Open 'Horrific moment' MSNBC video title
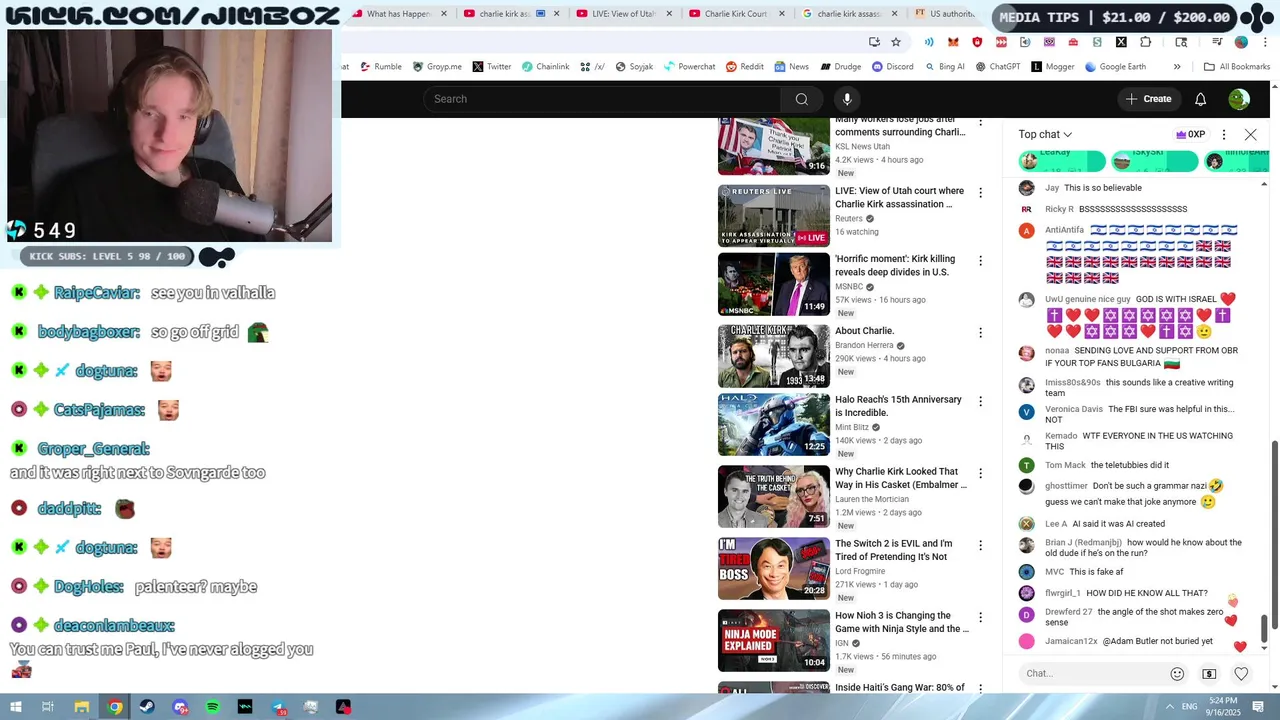The height and width of the screenshot is (720, 1280). click(x=894, y=266)
